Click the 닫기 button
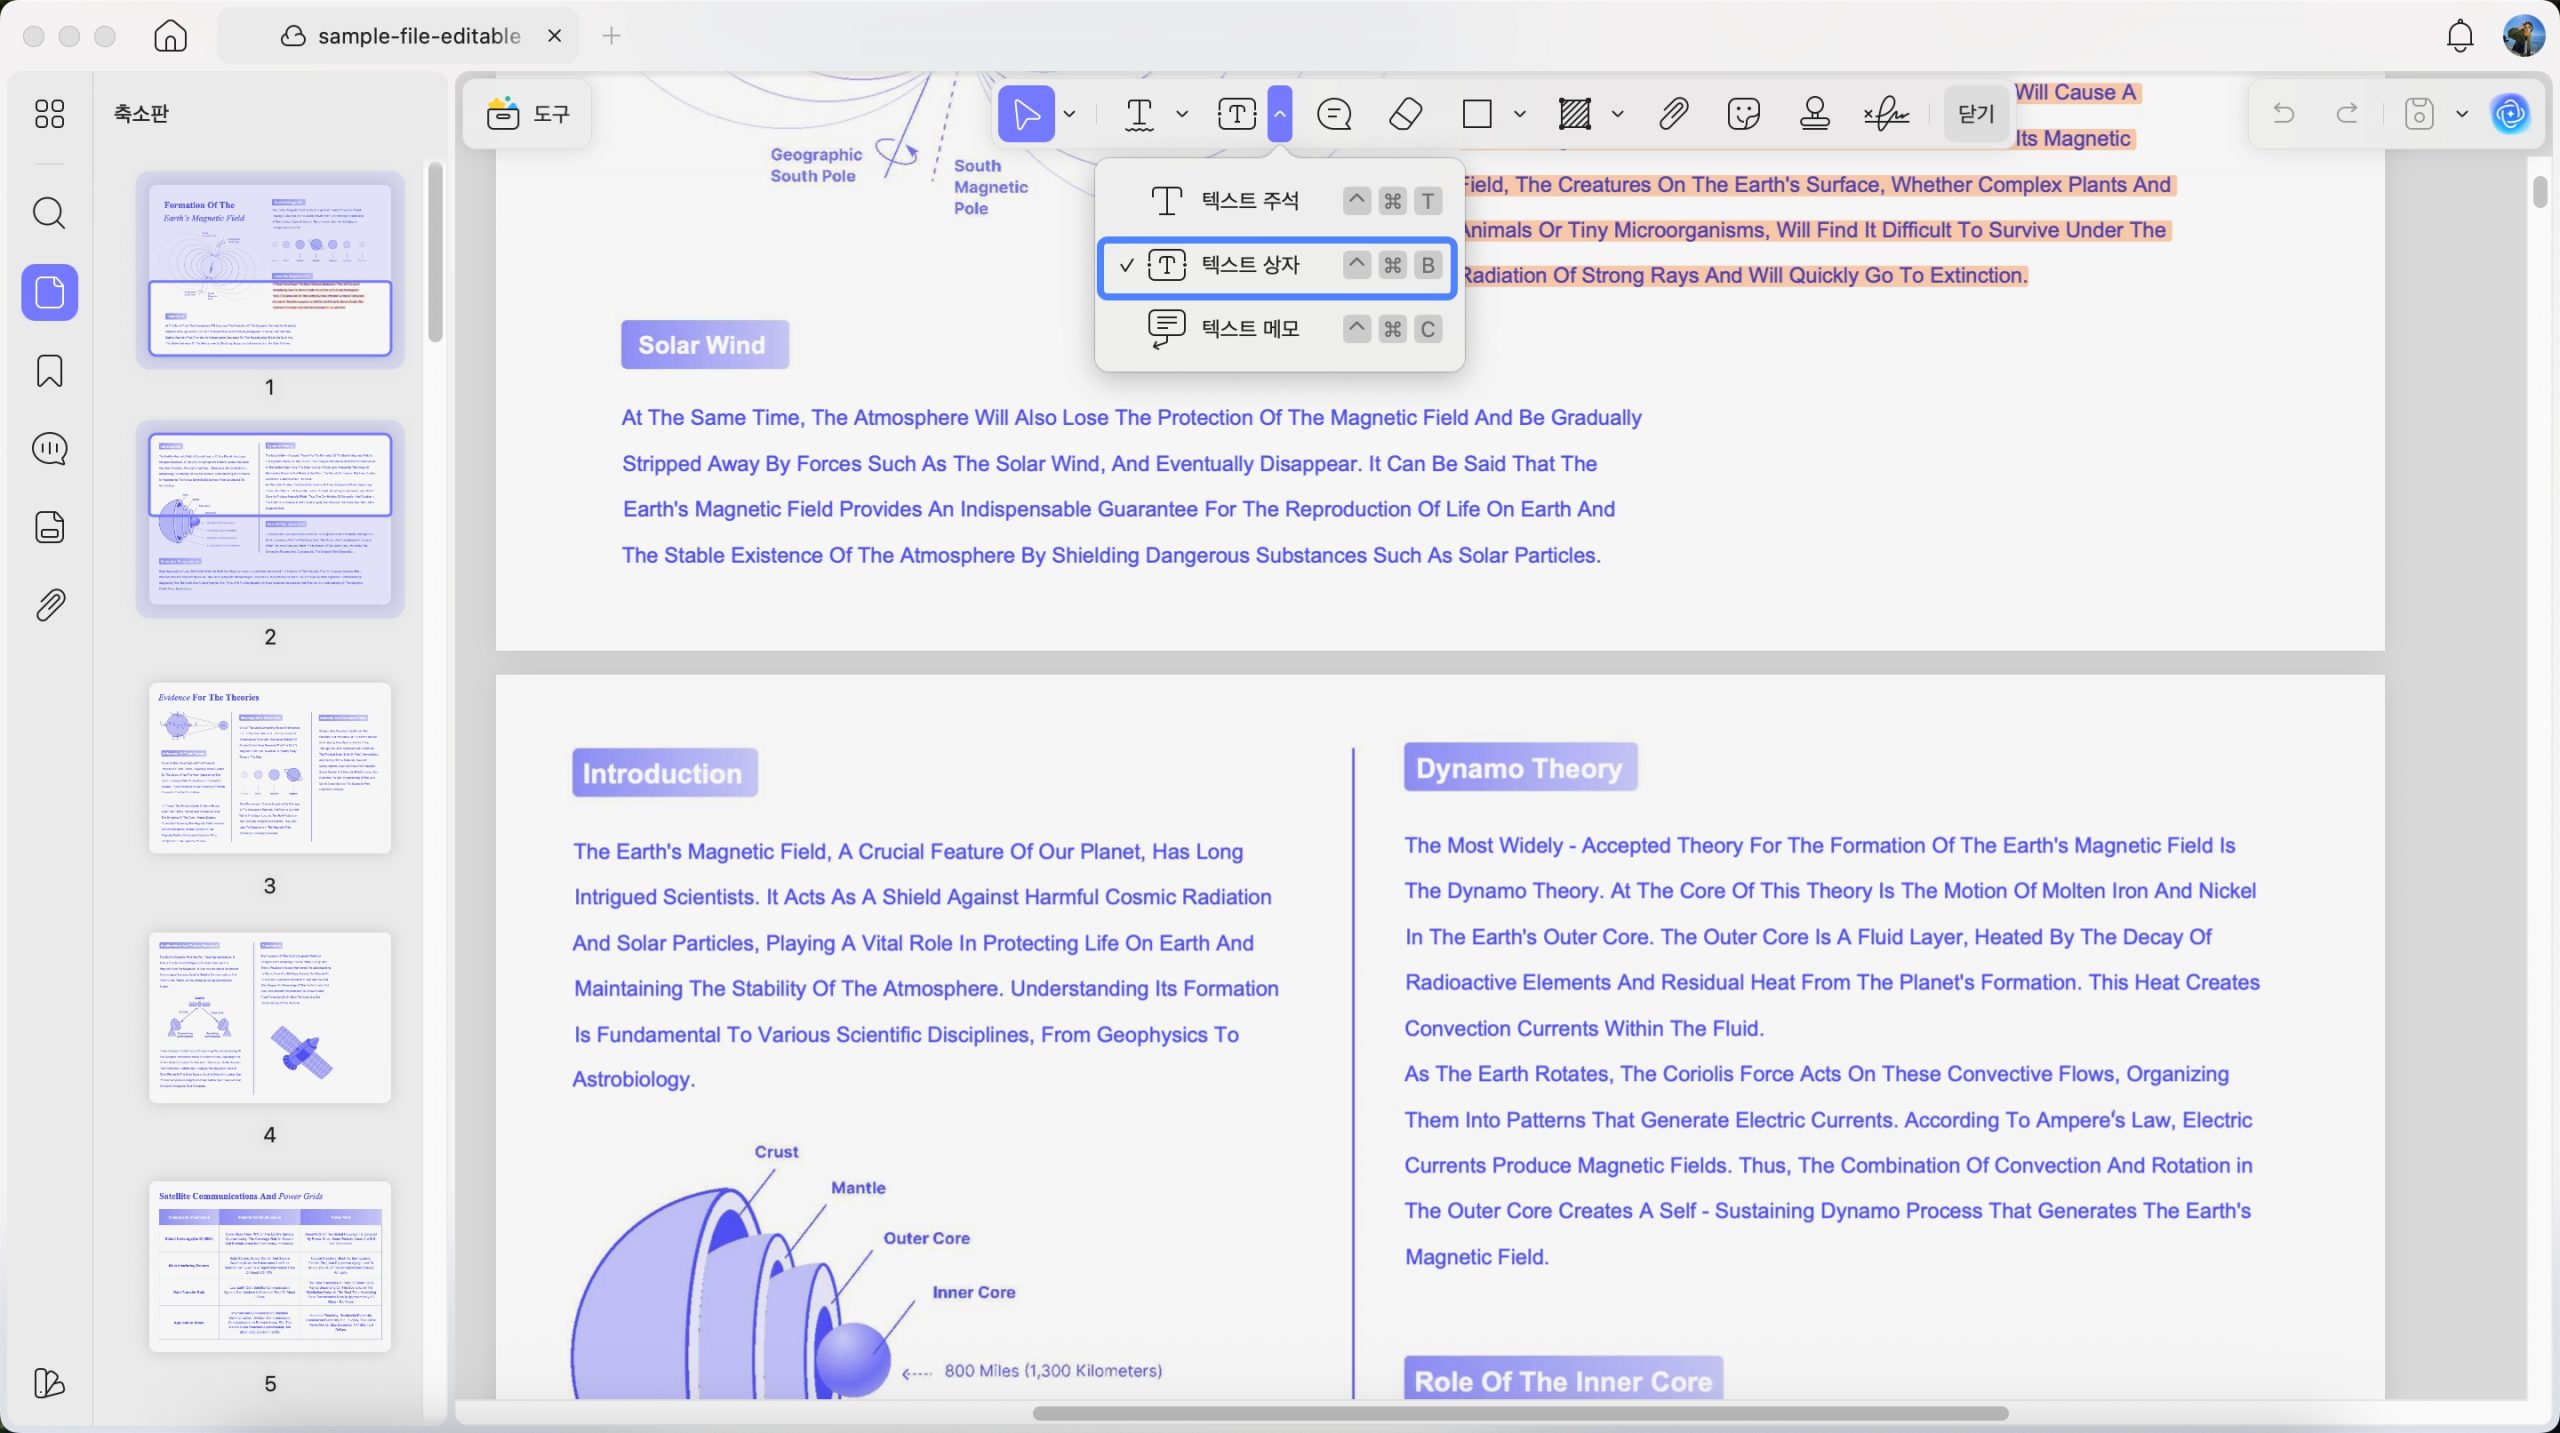Viewport: 2560px width, 1433px height. tap(1975, 114)
